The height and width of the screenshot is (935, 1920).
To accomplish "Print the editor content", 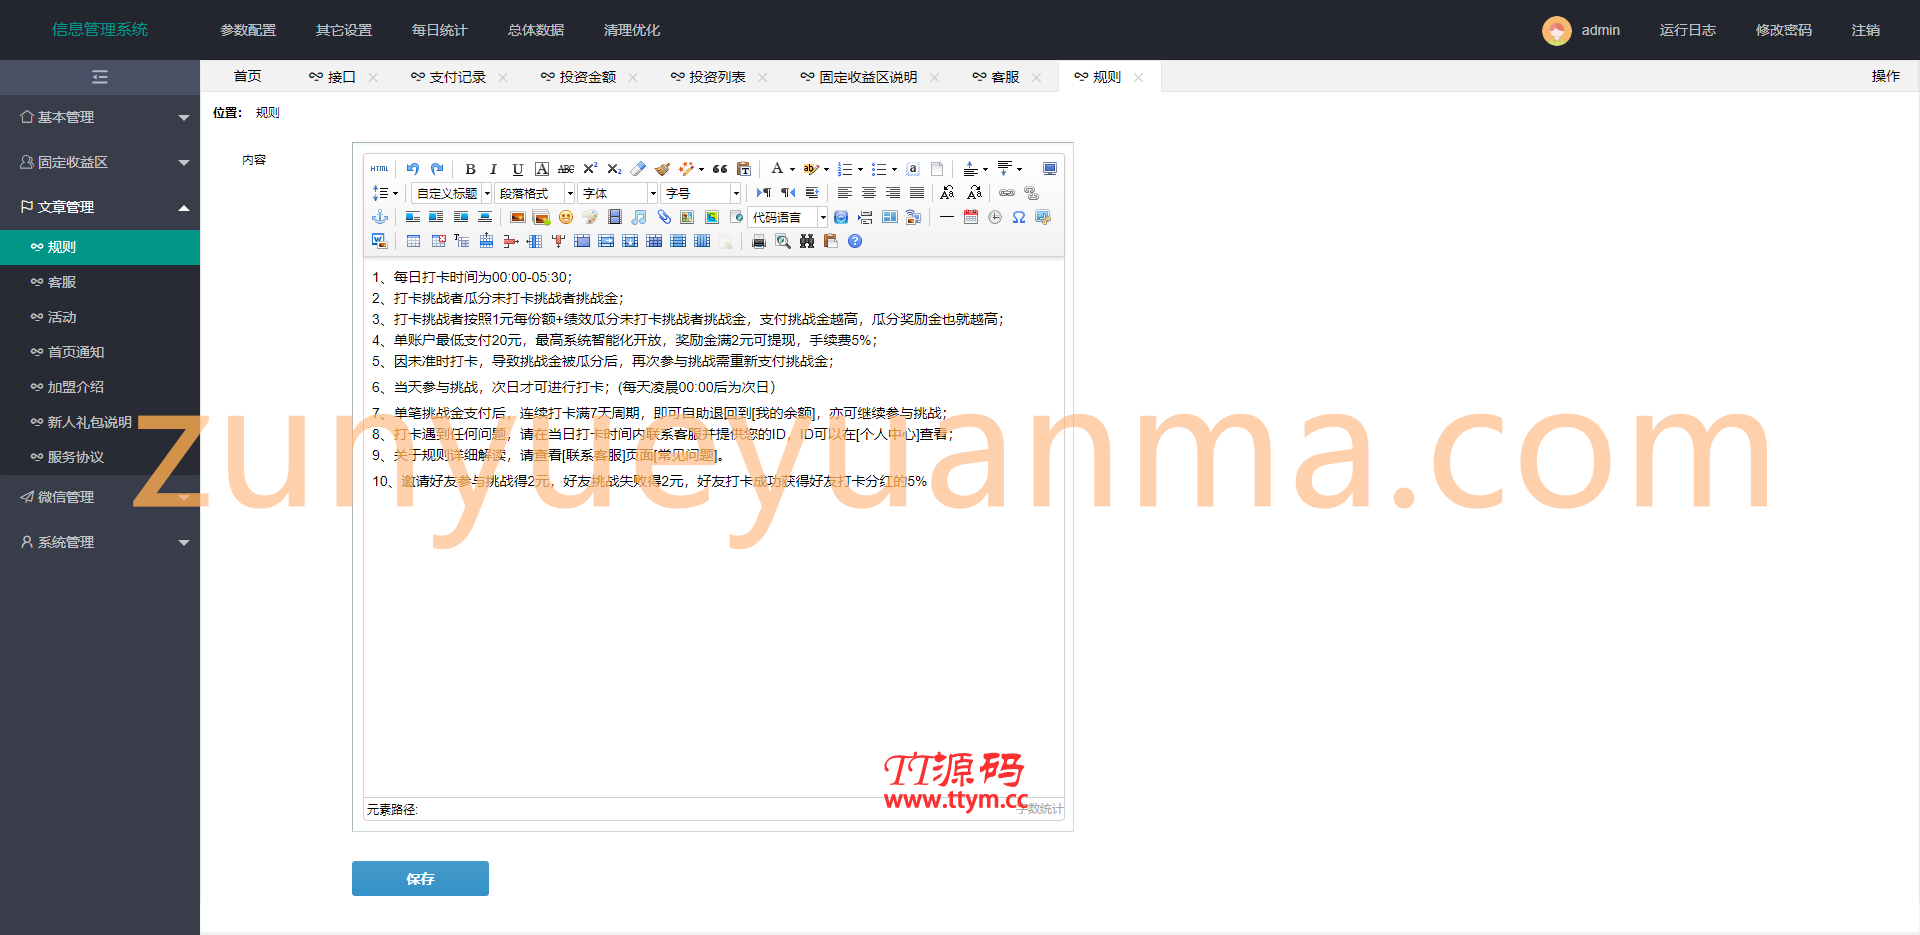I will (x=759, y=241).
